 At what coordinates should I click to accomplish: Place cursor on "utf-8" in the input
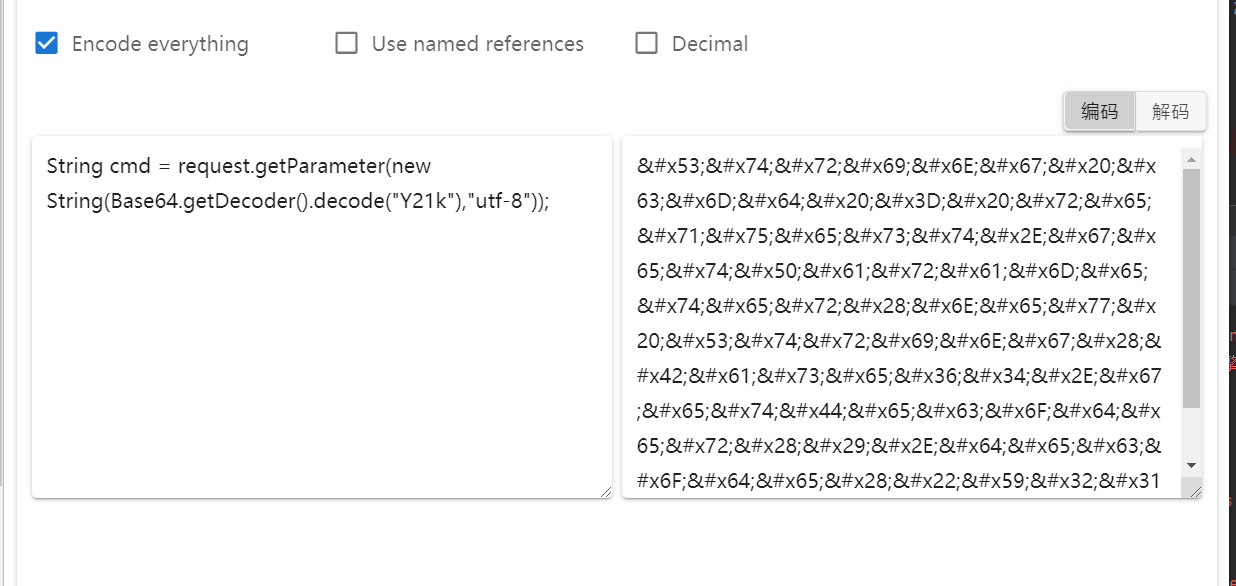[504, 201]
